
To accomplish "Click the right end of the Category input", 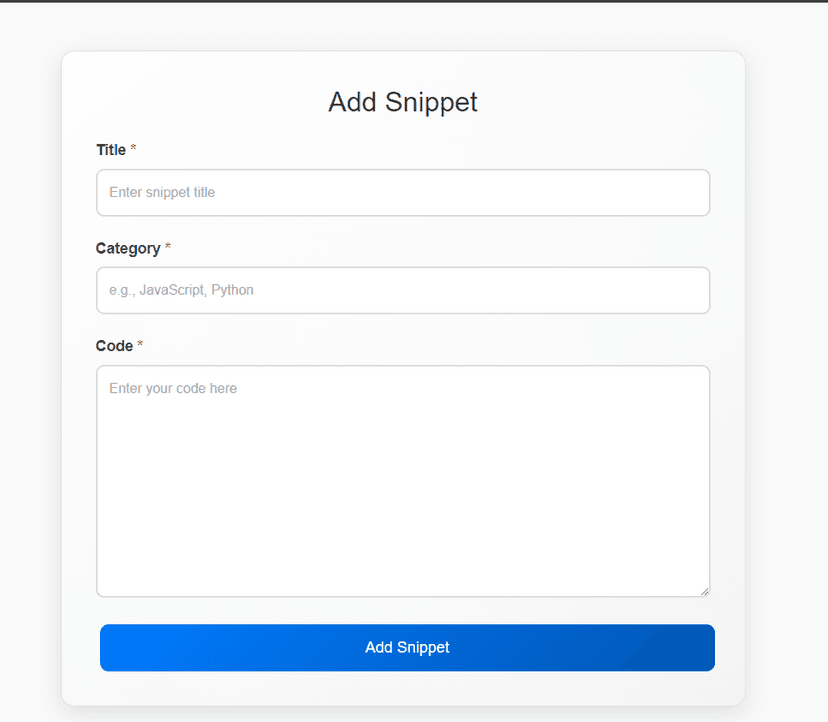I will click(690, 290).
